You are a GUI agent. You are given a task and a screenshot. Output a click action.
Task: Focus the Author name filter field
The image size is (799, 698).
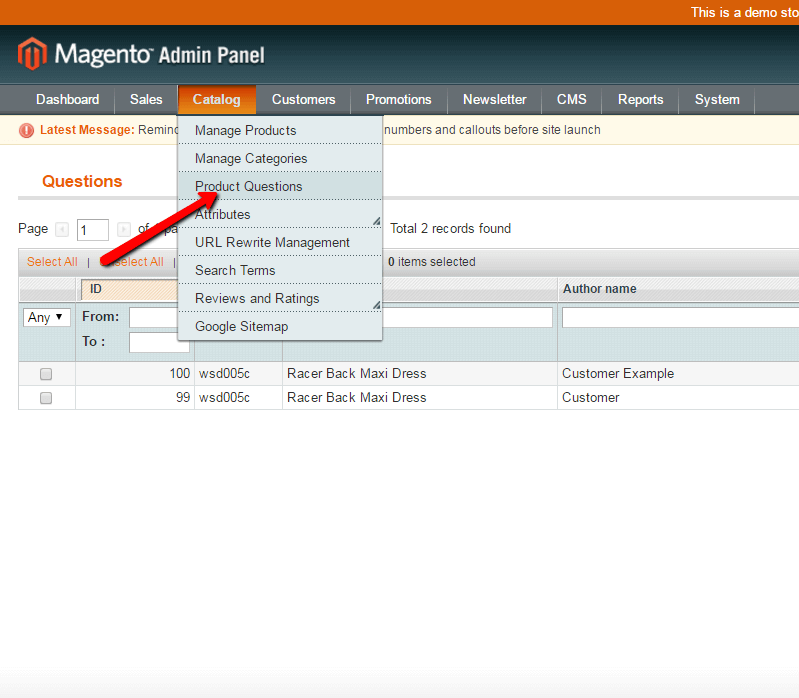click(680, 318)
